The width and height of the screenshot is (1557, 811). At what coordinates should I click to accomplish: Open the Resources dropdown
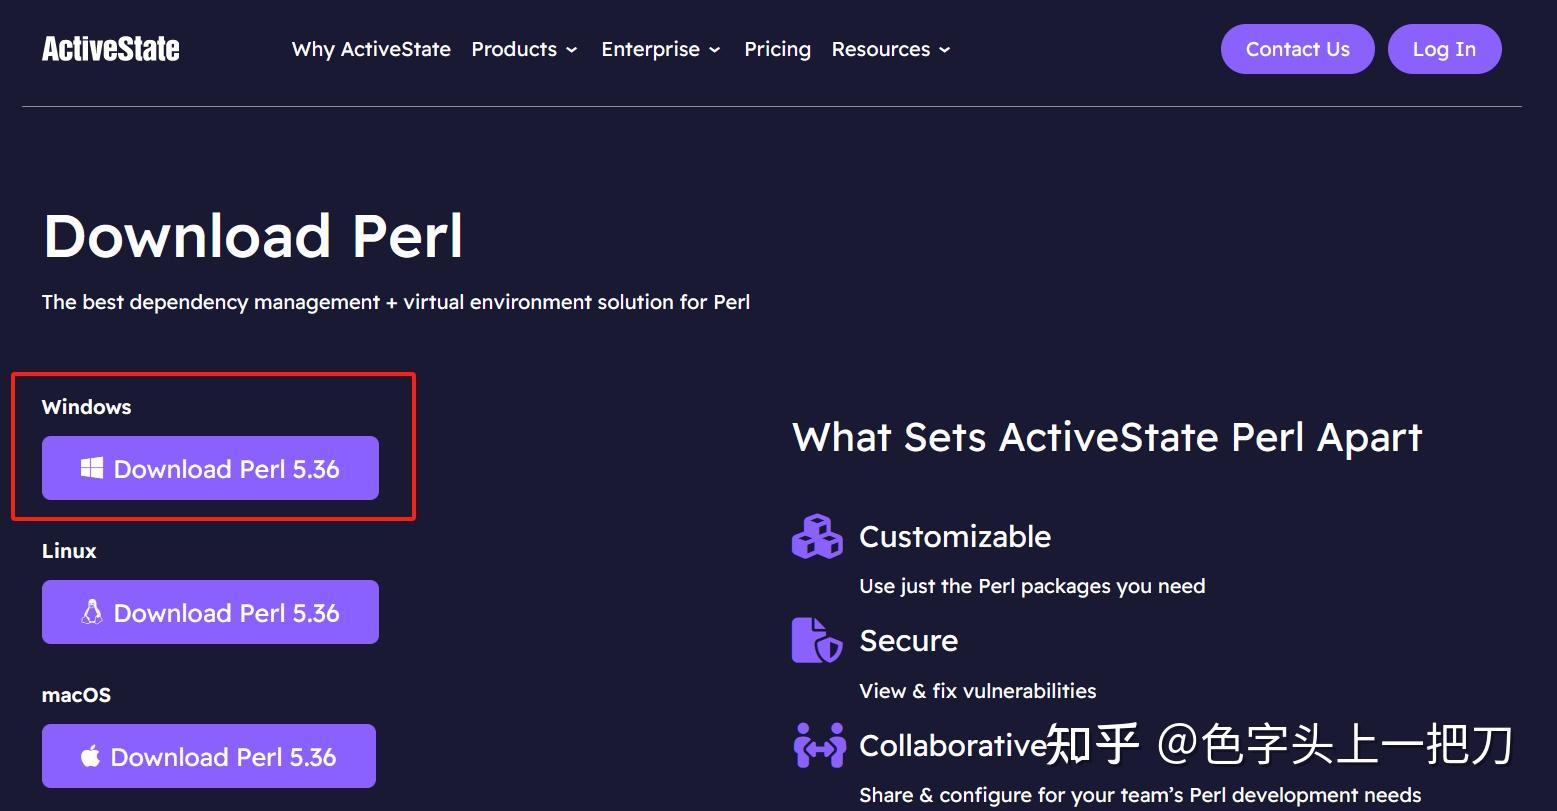(881, 49)
